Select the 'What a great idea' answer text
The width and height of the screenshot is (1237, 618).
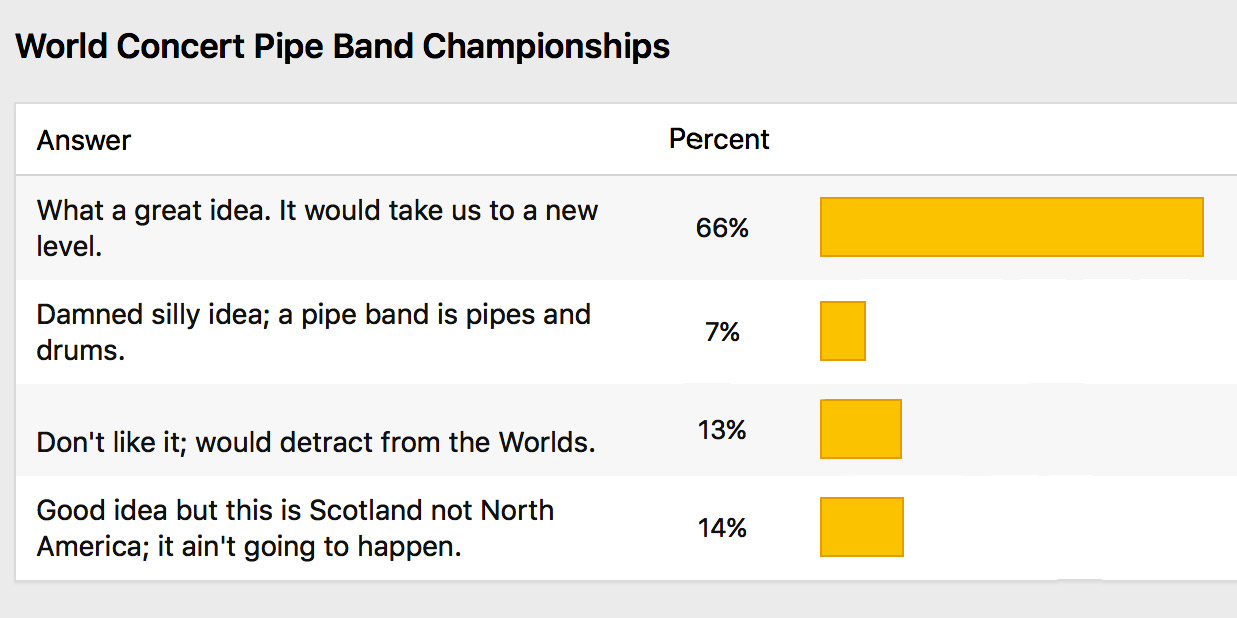[318, 228]
